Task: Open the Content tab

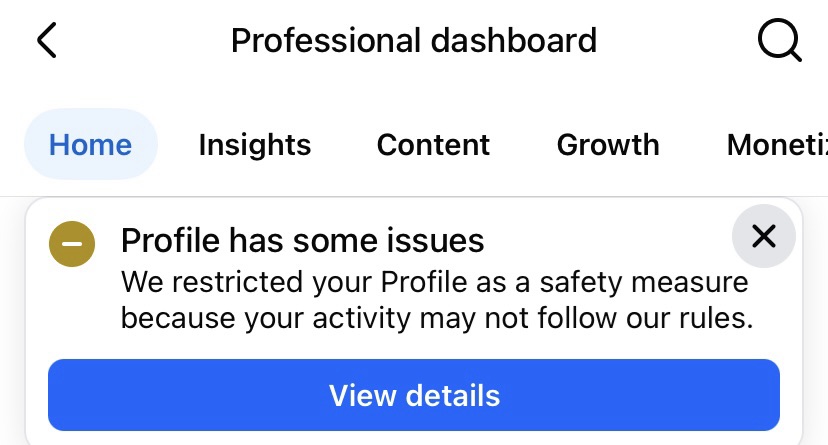Action: [433, 145]
